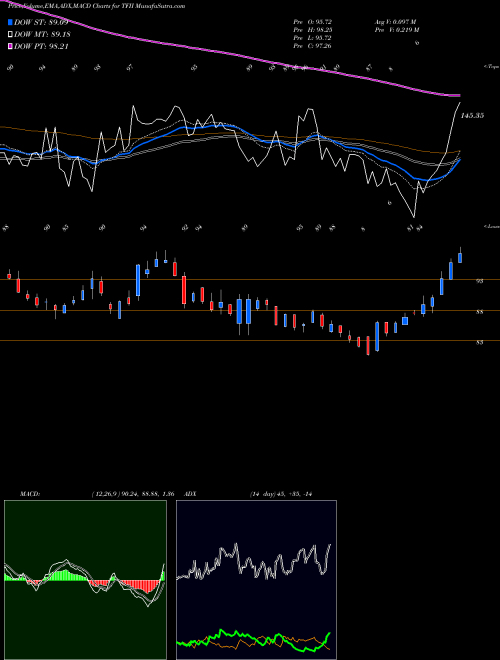Click the white DOW MT legend swatch
The image size is (500, 660).
pyautogui.click(x=10, y=34)
